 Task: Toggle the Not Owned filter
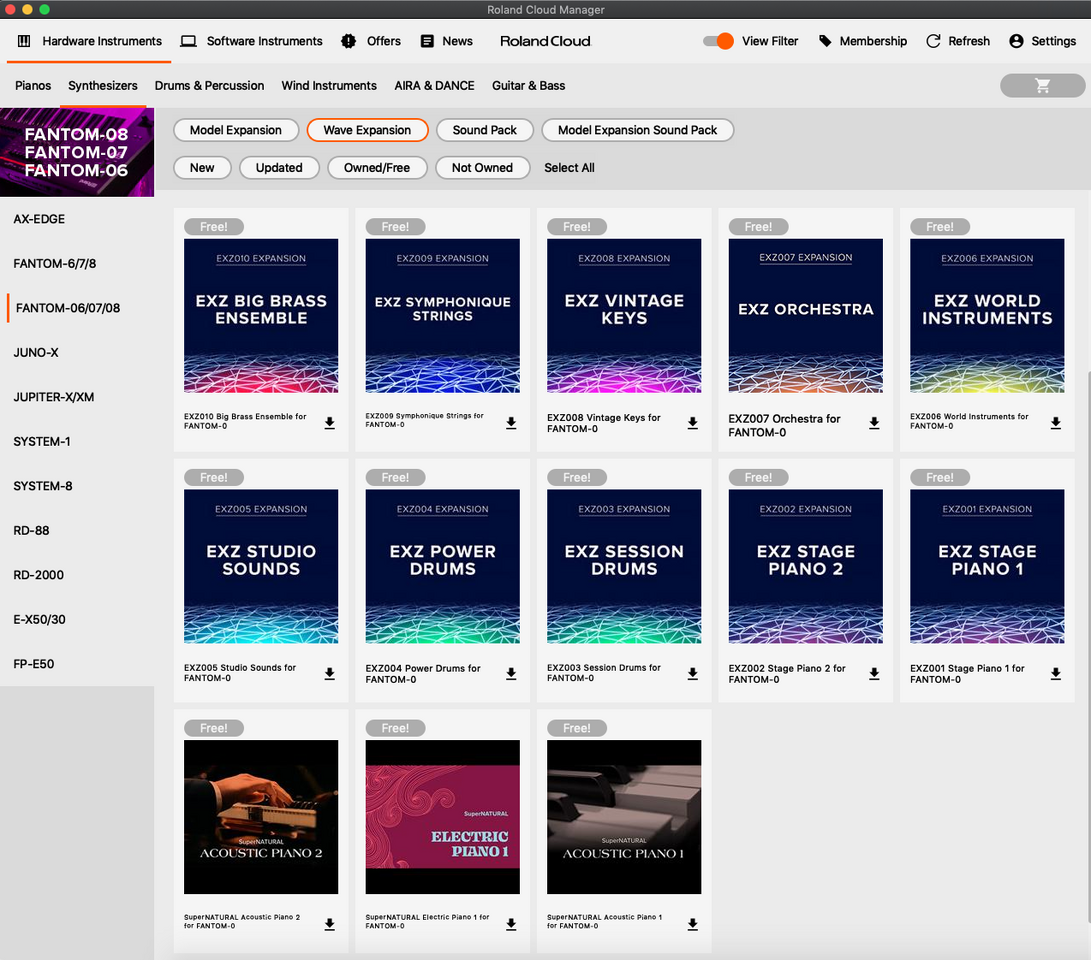tap(482, 168)
